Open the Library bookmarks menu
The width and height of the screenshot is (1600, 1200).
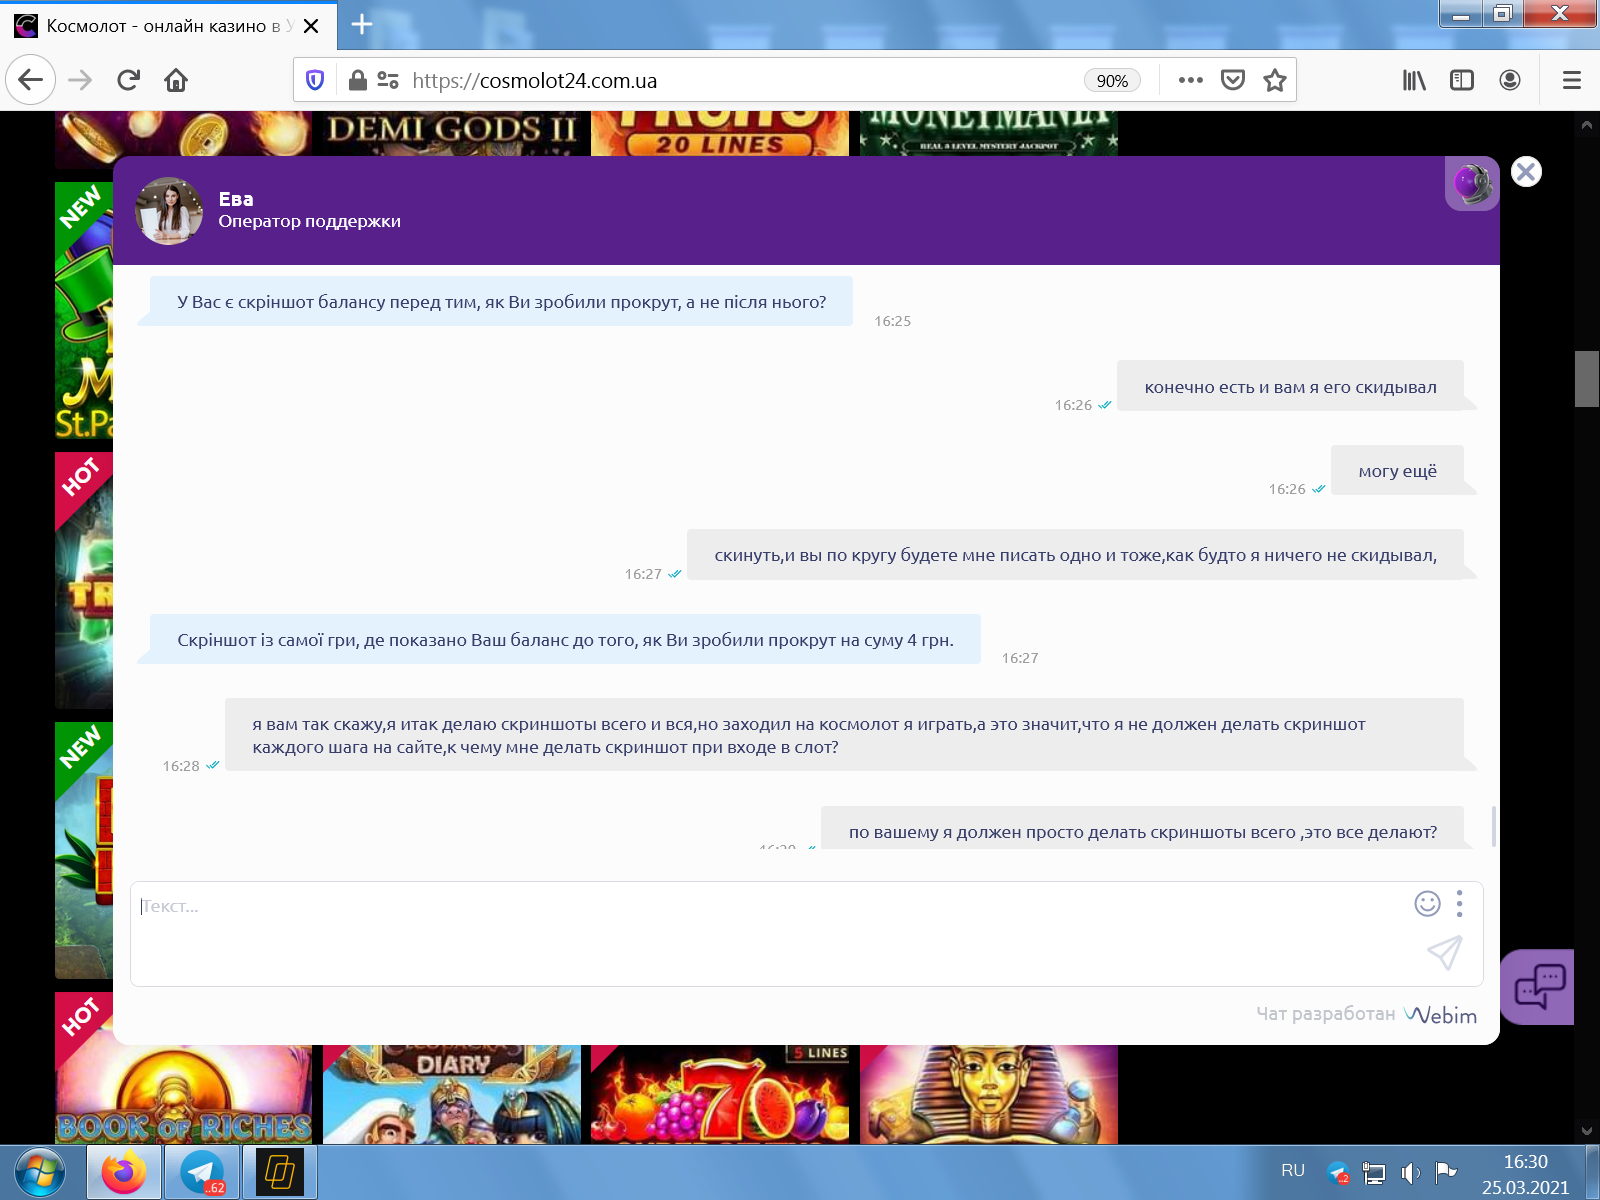pos(1414,80)
